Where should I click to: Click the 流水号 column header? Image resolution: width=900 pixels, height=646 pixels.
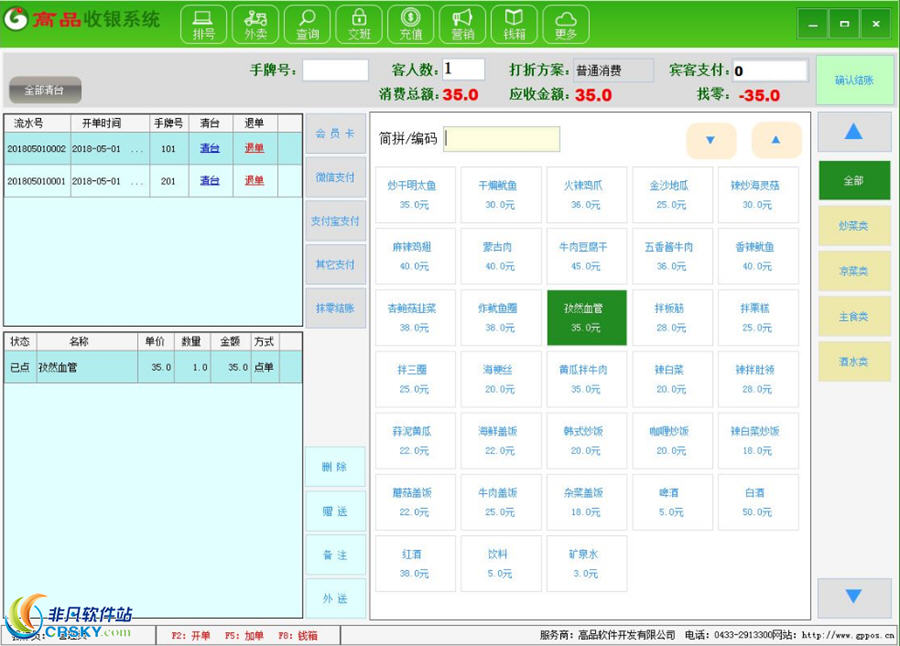[37, 123]
